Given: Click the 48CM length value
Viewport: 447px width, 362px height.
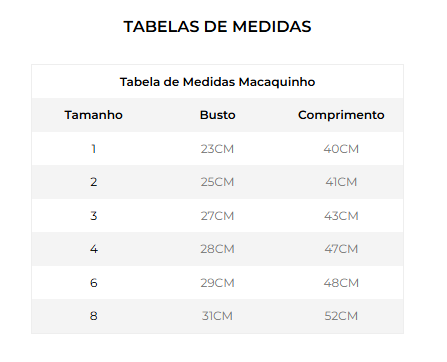Looking at the screenshot, I should [x=341, y=283].
